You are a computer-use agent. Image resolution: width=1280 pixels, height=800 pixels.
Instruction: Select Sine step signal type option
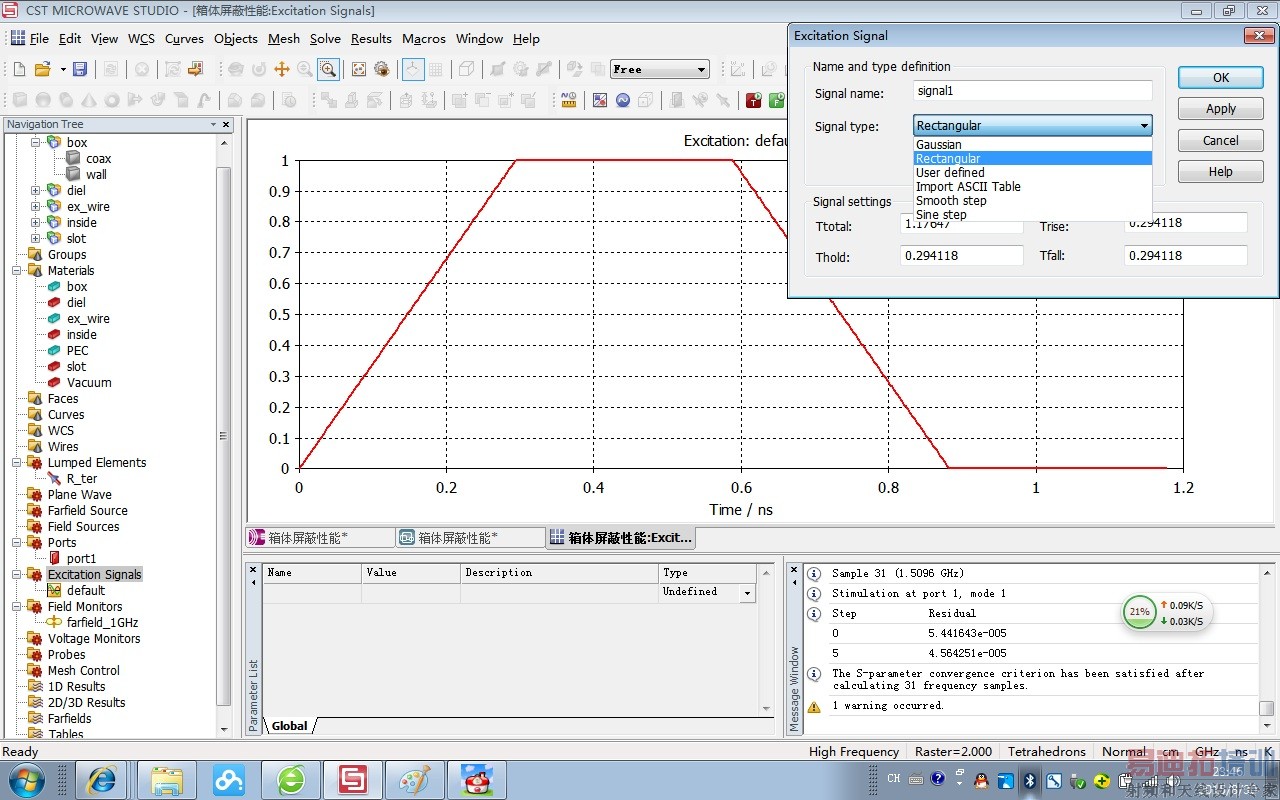pyautogui.click(x=941, y=215)
